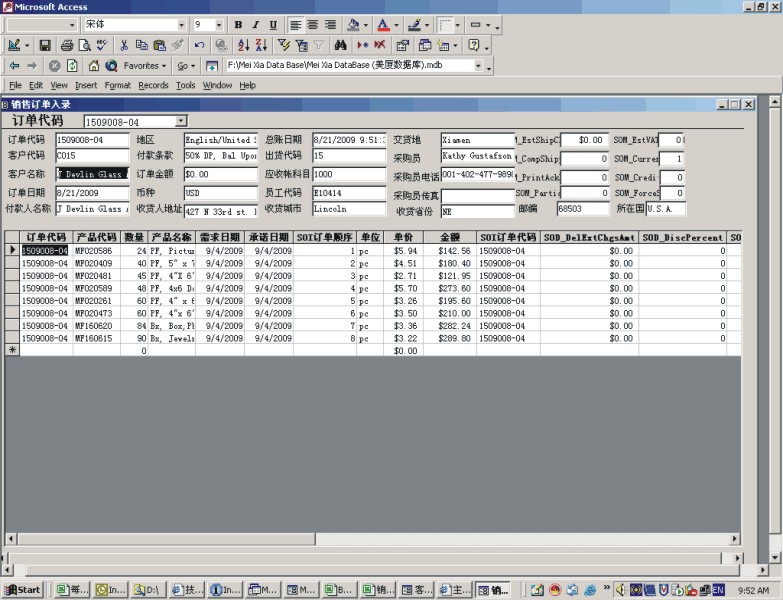Click the Save disk icon

click(45, 45)
